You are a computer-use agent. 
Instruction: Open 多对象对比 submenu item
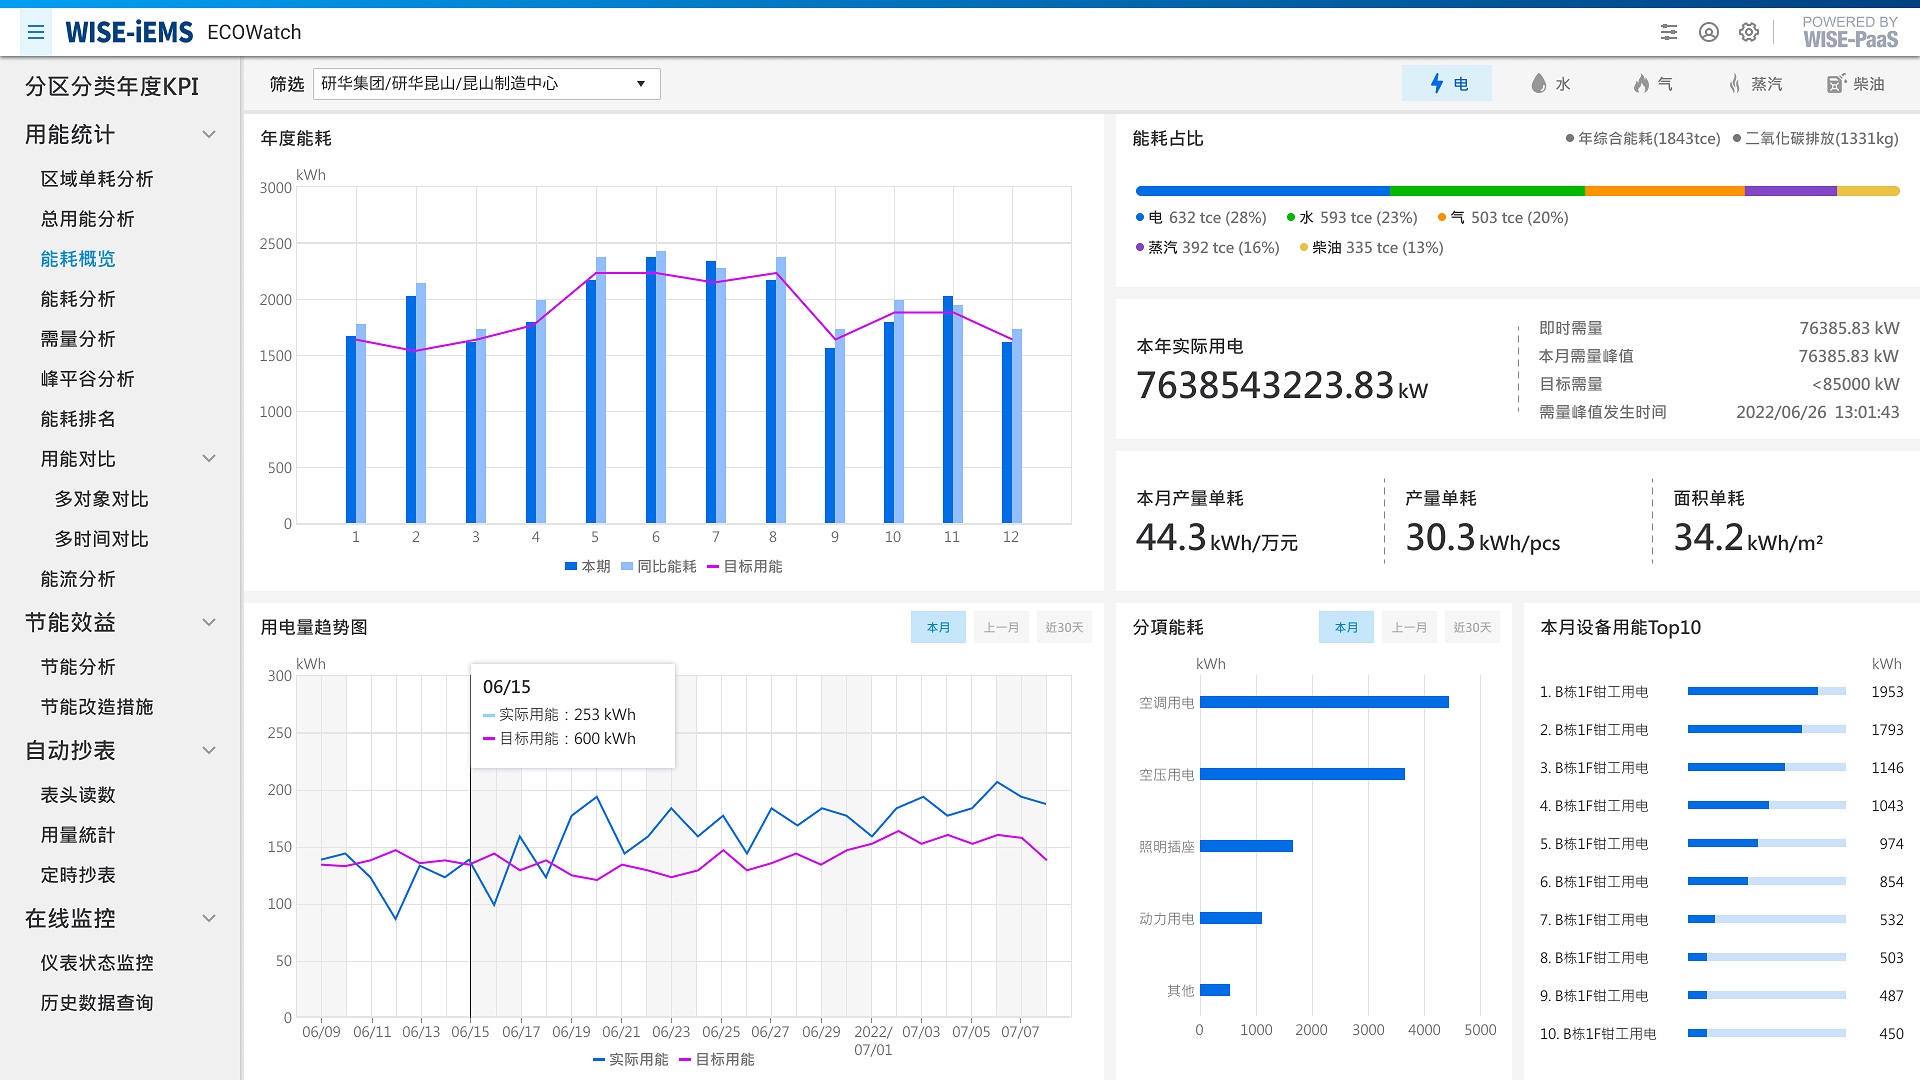[x=101, y=499]
